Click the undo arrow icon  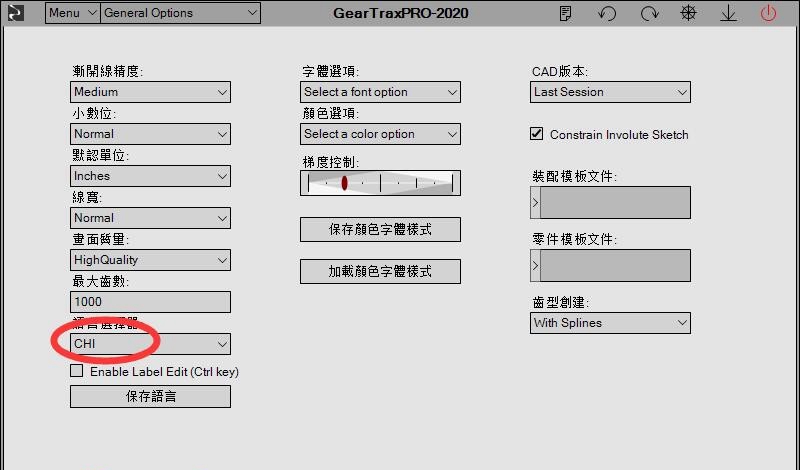pyautogui.click(x=607, y=13)
